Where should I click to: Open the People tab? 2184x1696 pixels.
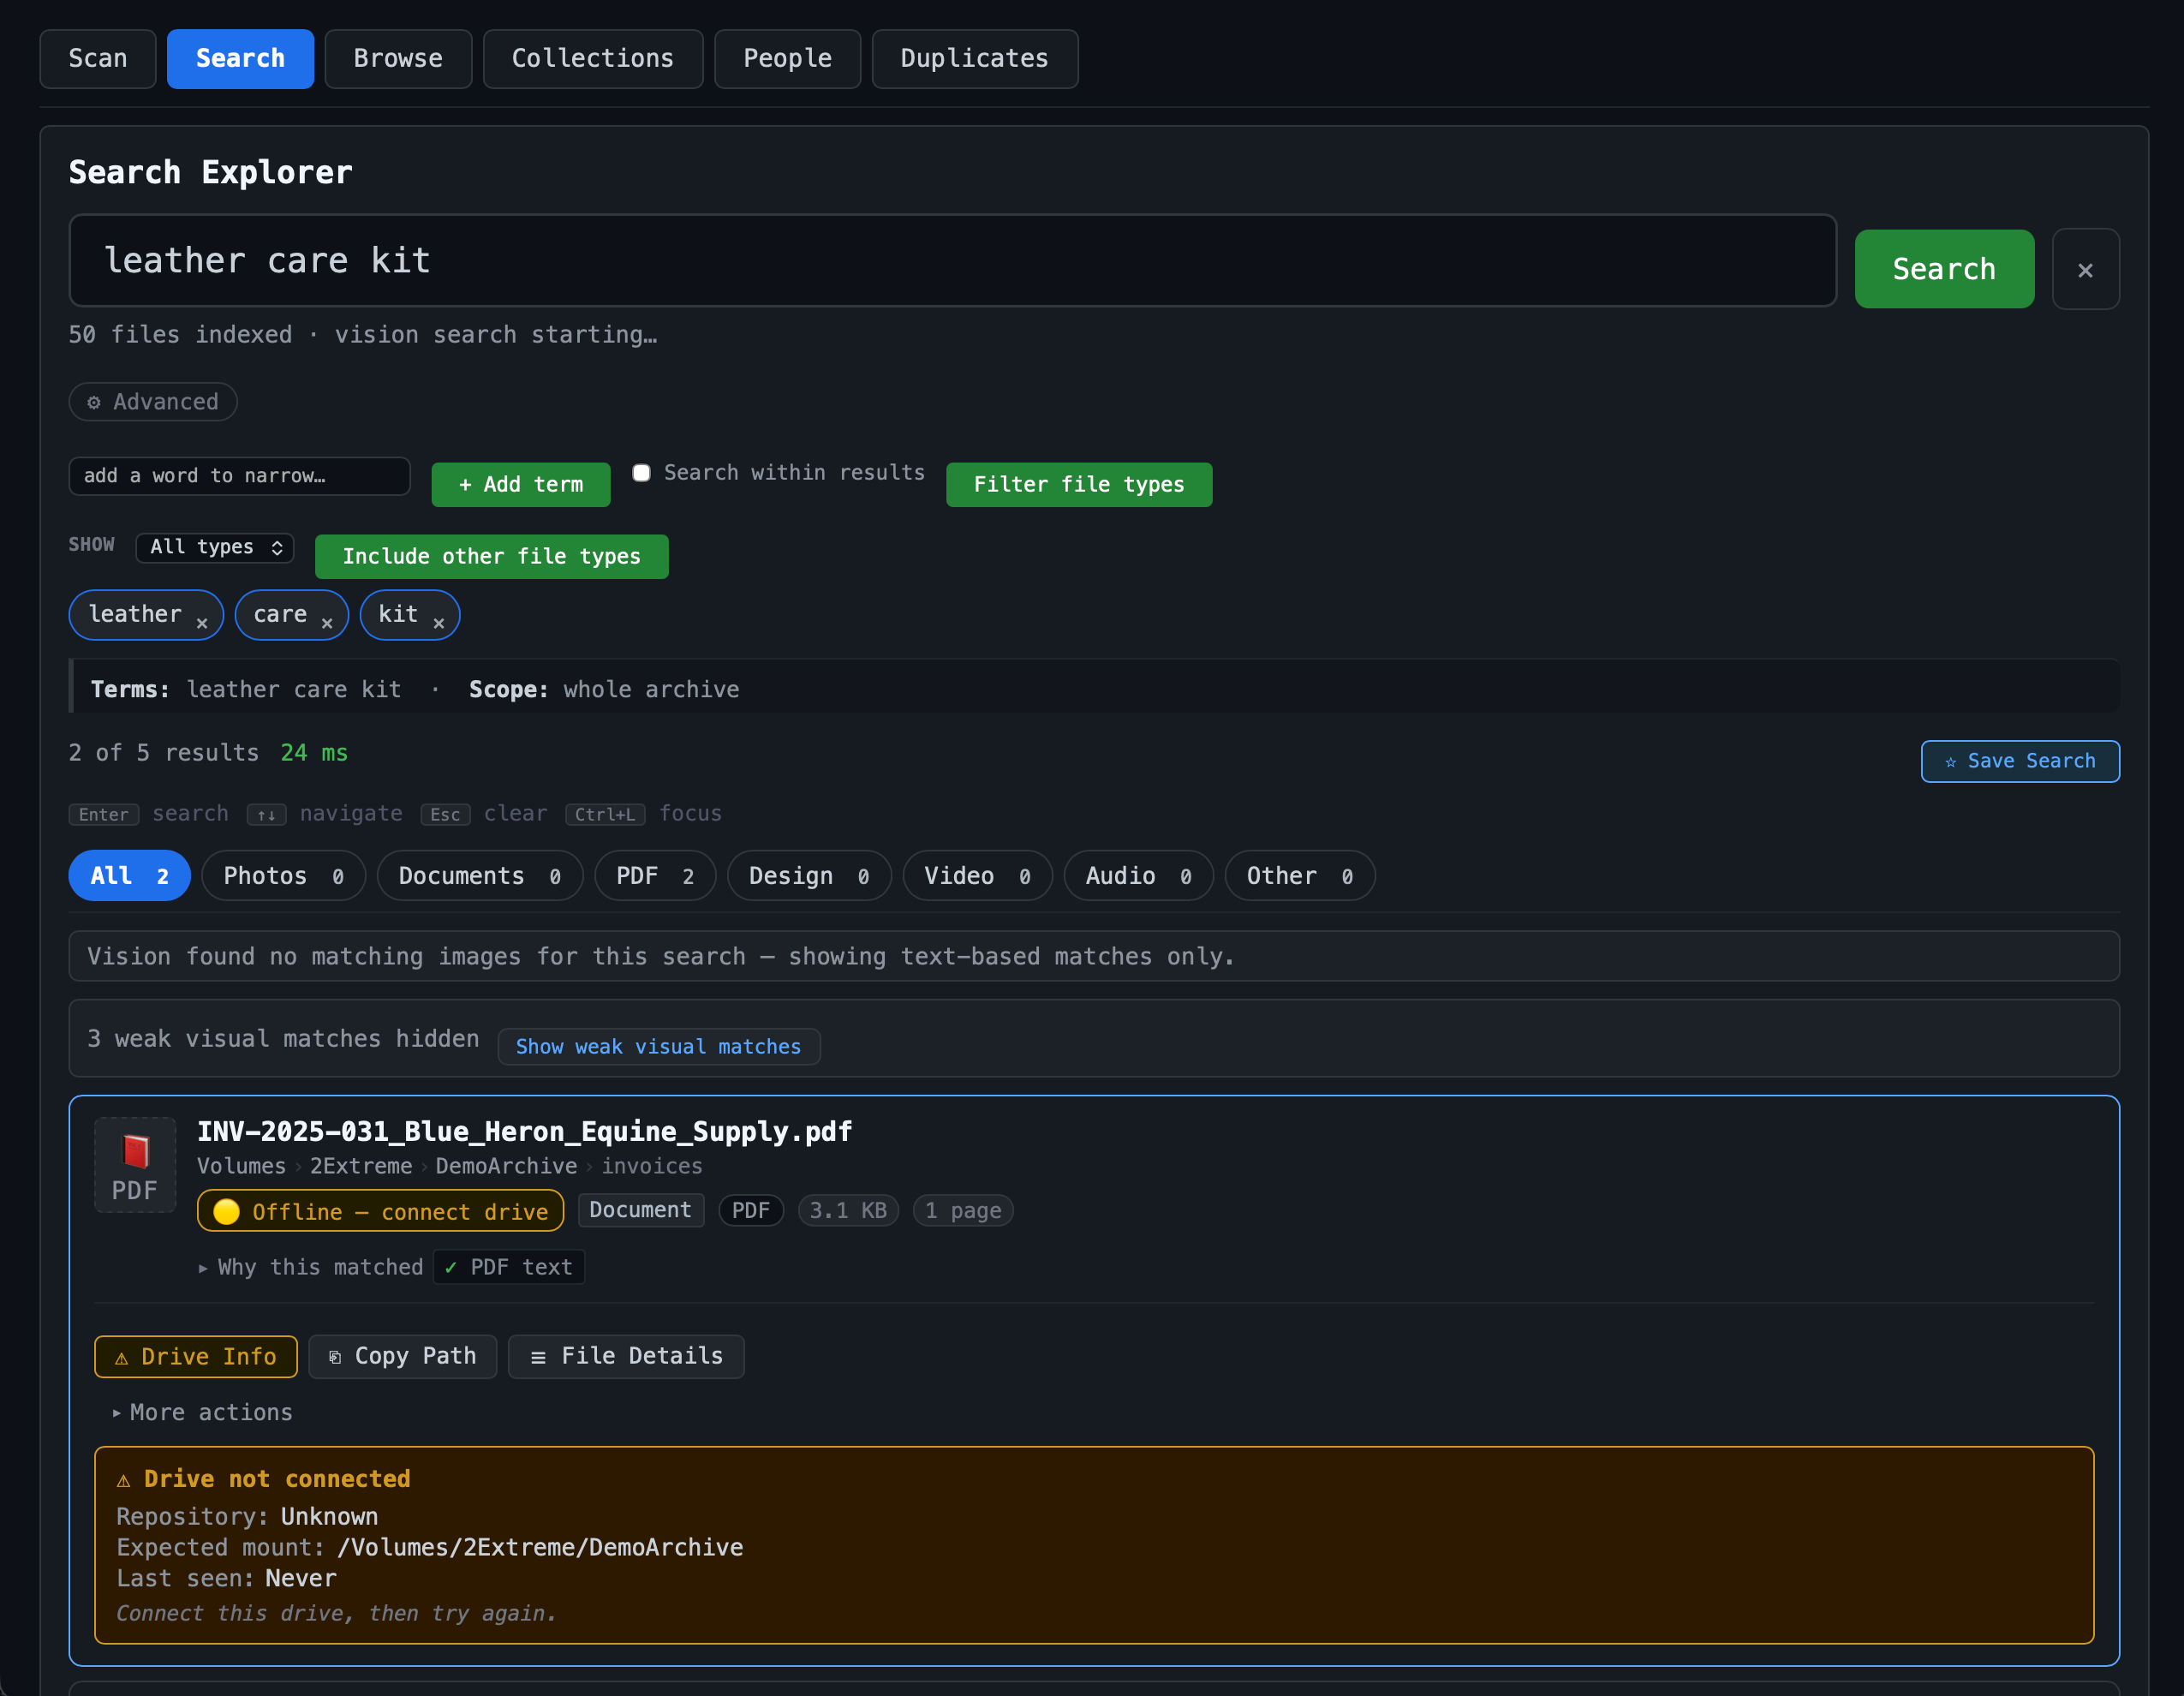click(x=788, y=59)
